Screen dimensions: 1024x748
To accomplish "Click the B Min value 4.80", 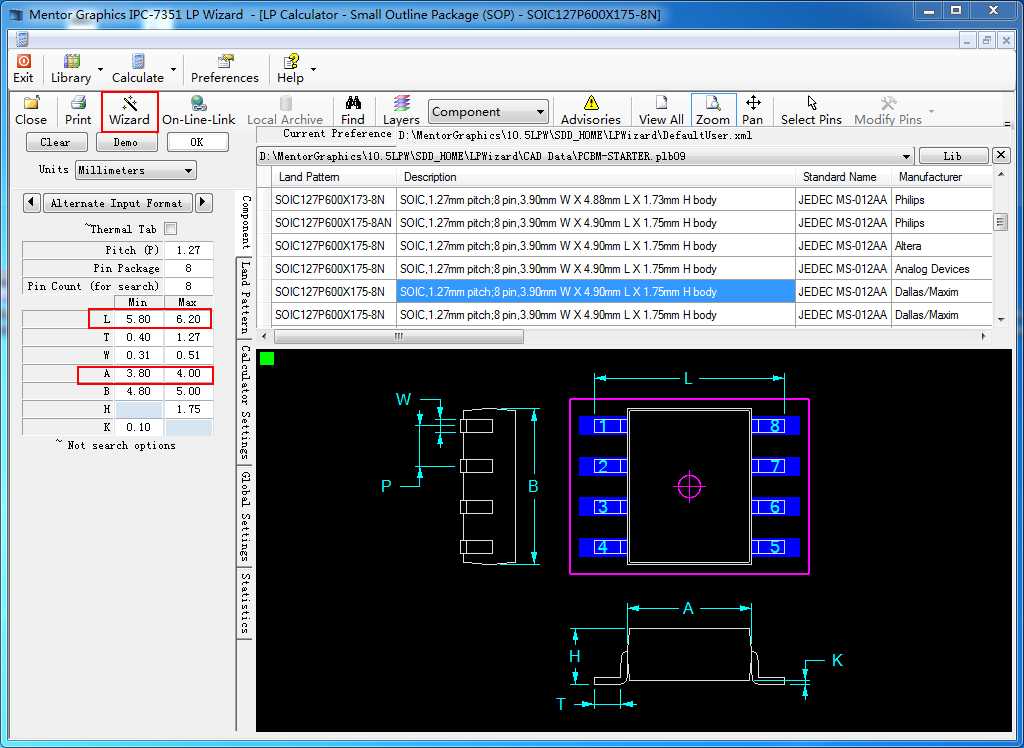I will point(138,391).
